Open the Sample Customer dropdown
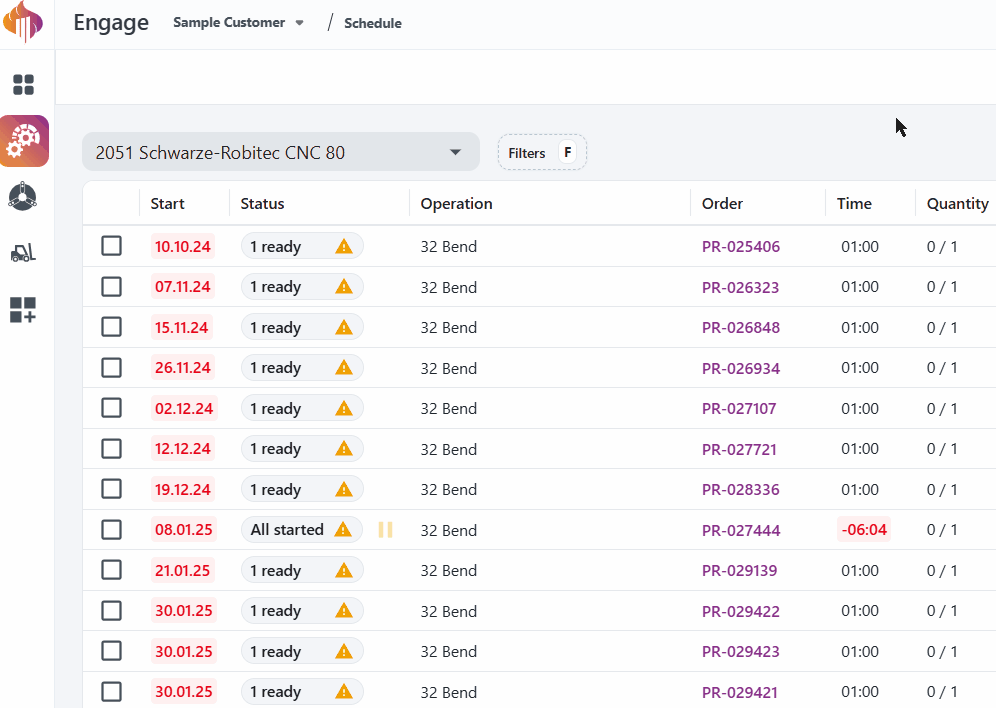Screen dimensions: 996x708 click(238, 23)
